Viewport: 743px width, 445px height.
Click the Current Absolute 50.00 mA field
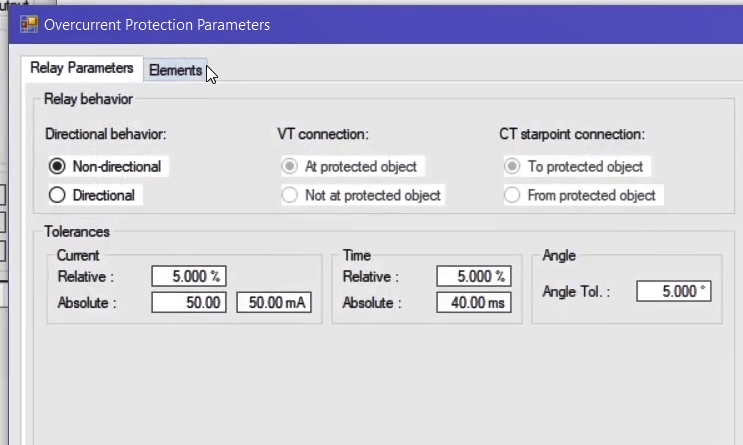(x=273, y=303)
